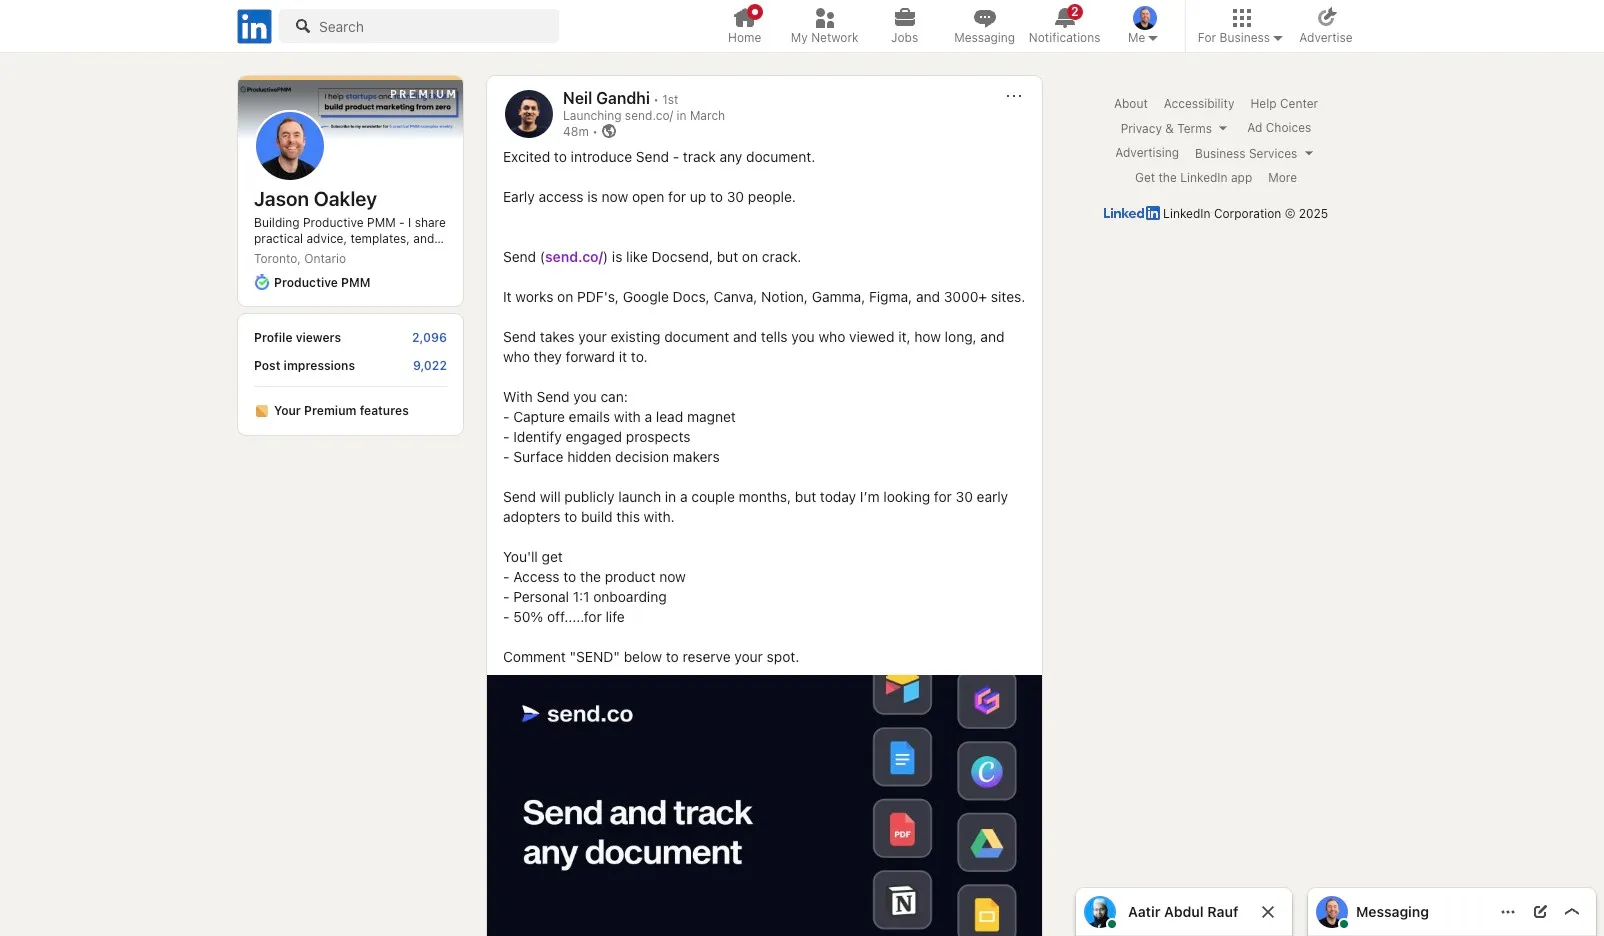Image resolution: width=1604 pixels, height=936 pixels.
Task: Open Accessibility in the footer menu
Action: pyautogui.click(x=1198, y=103)
